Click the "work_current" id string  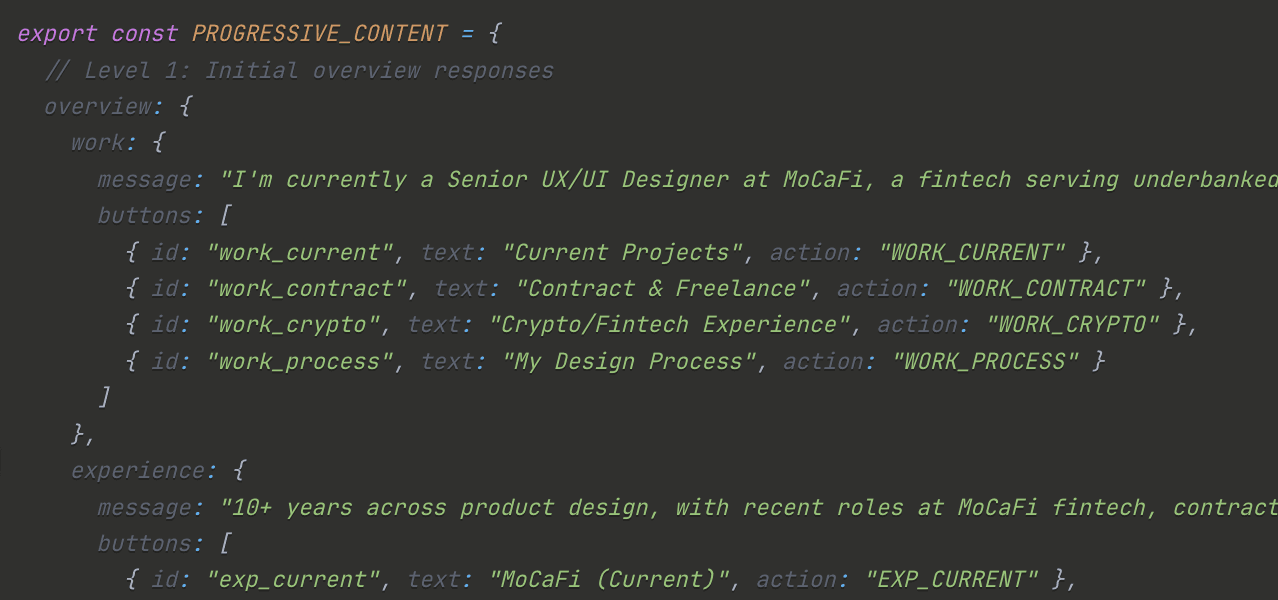coord(300,253)
